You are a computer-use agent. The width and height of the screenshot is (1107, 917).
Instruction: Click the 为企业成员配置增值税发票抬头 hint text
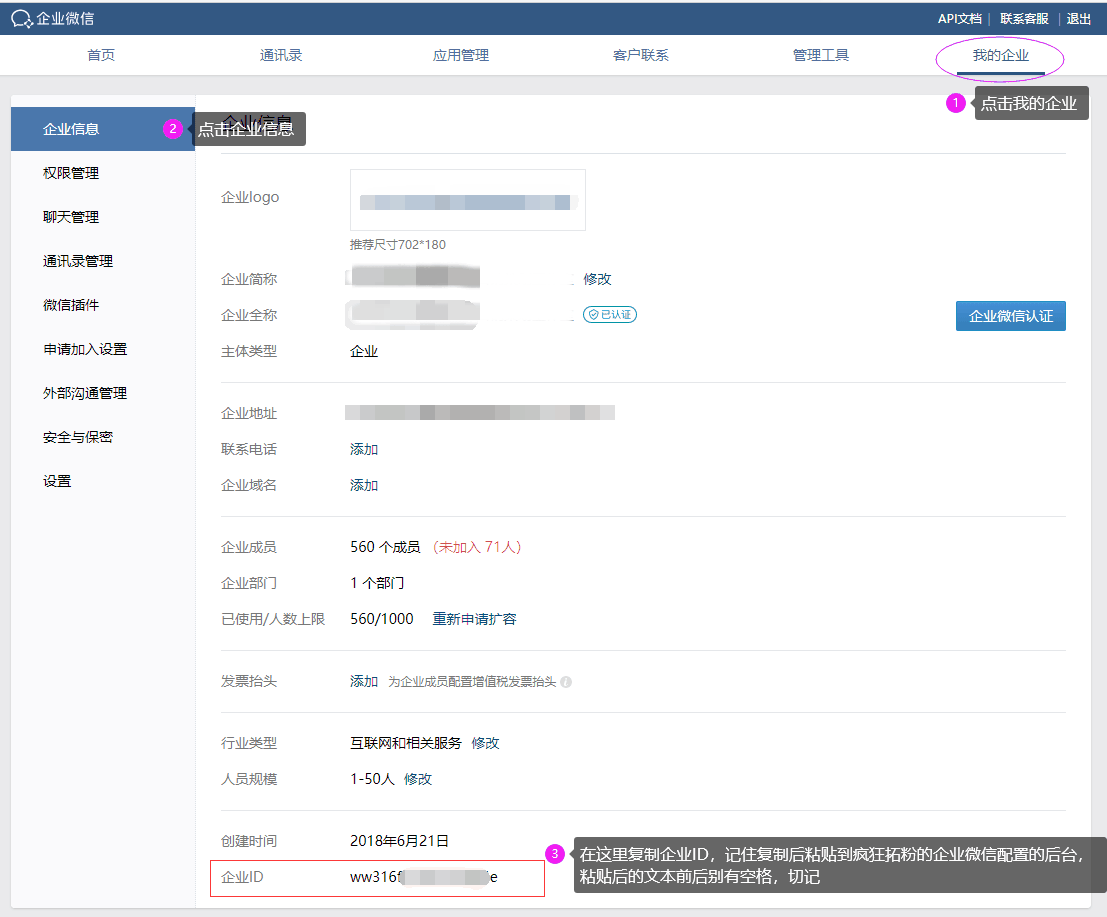click(472, 682)
